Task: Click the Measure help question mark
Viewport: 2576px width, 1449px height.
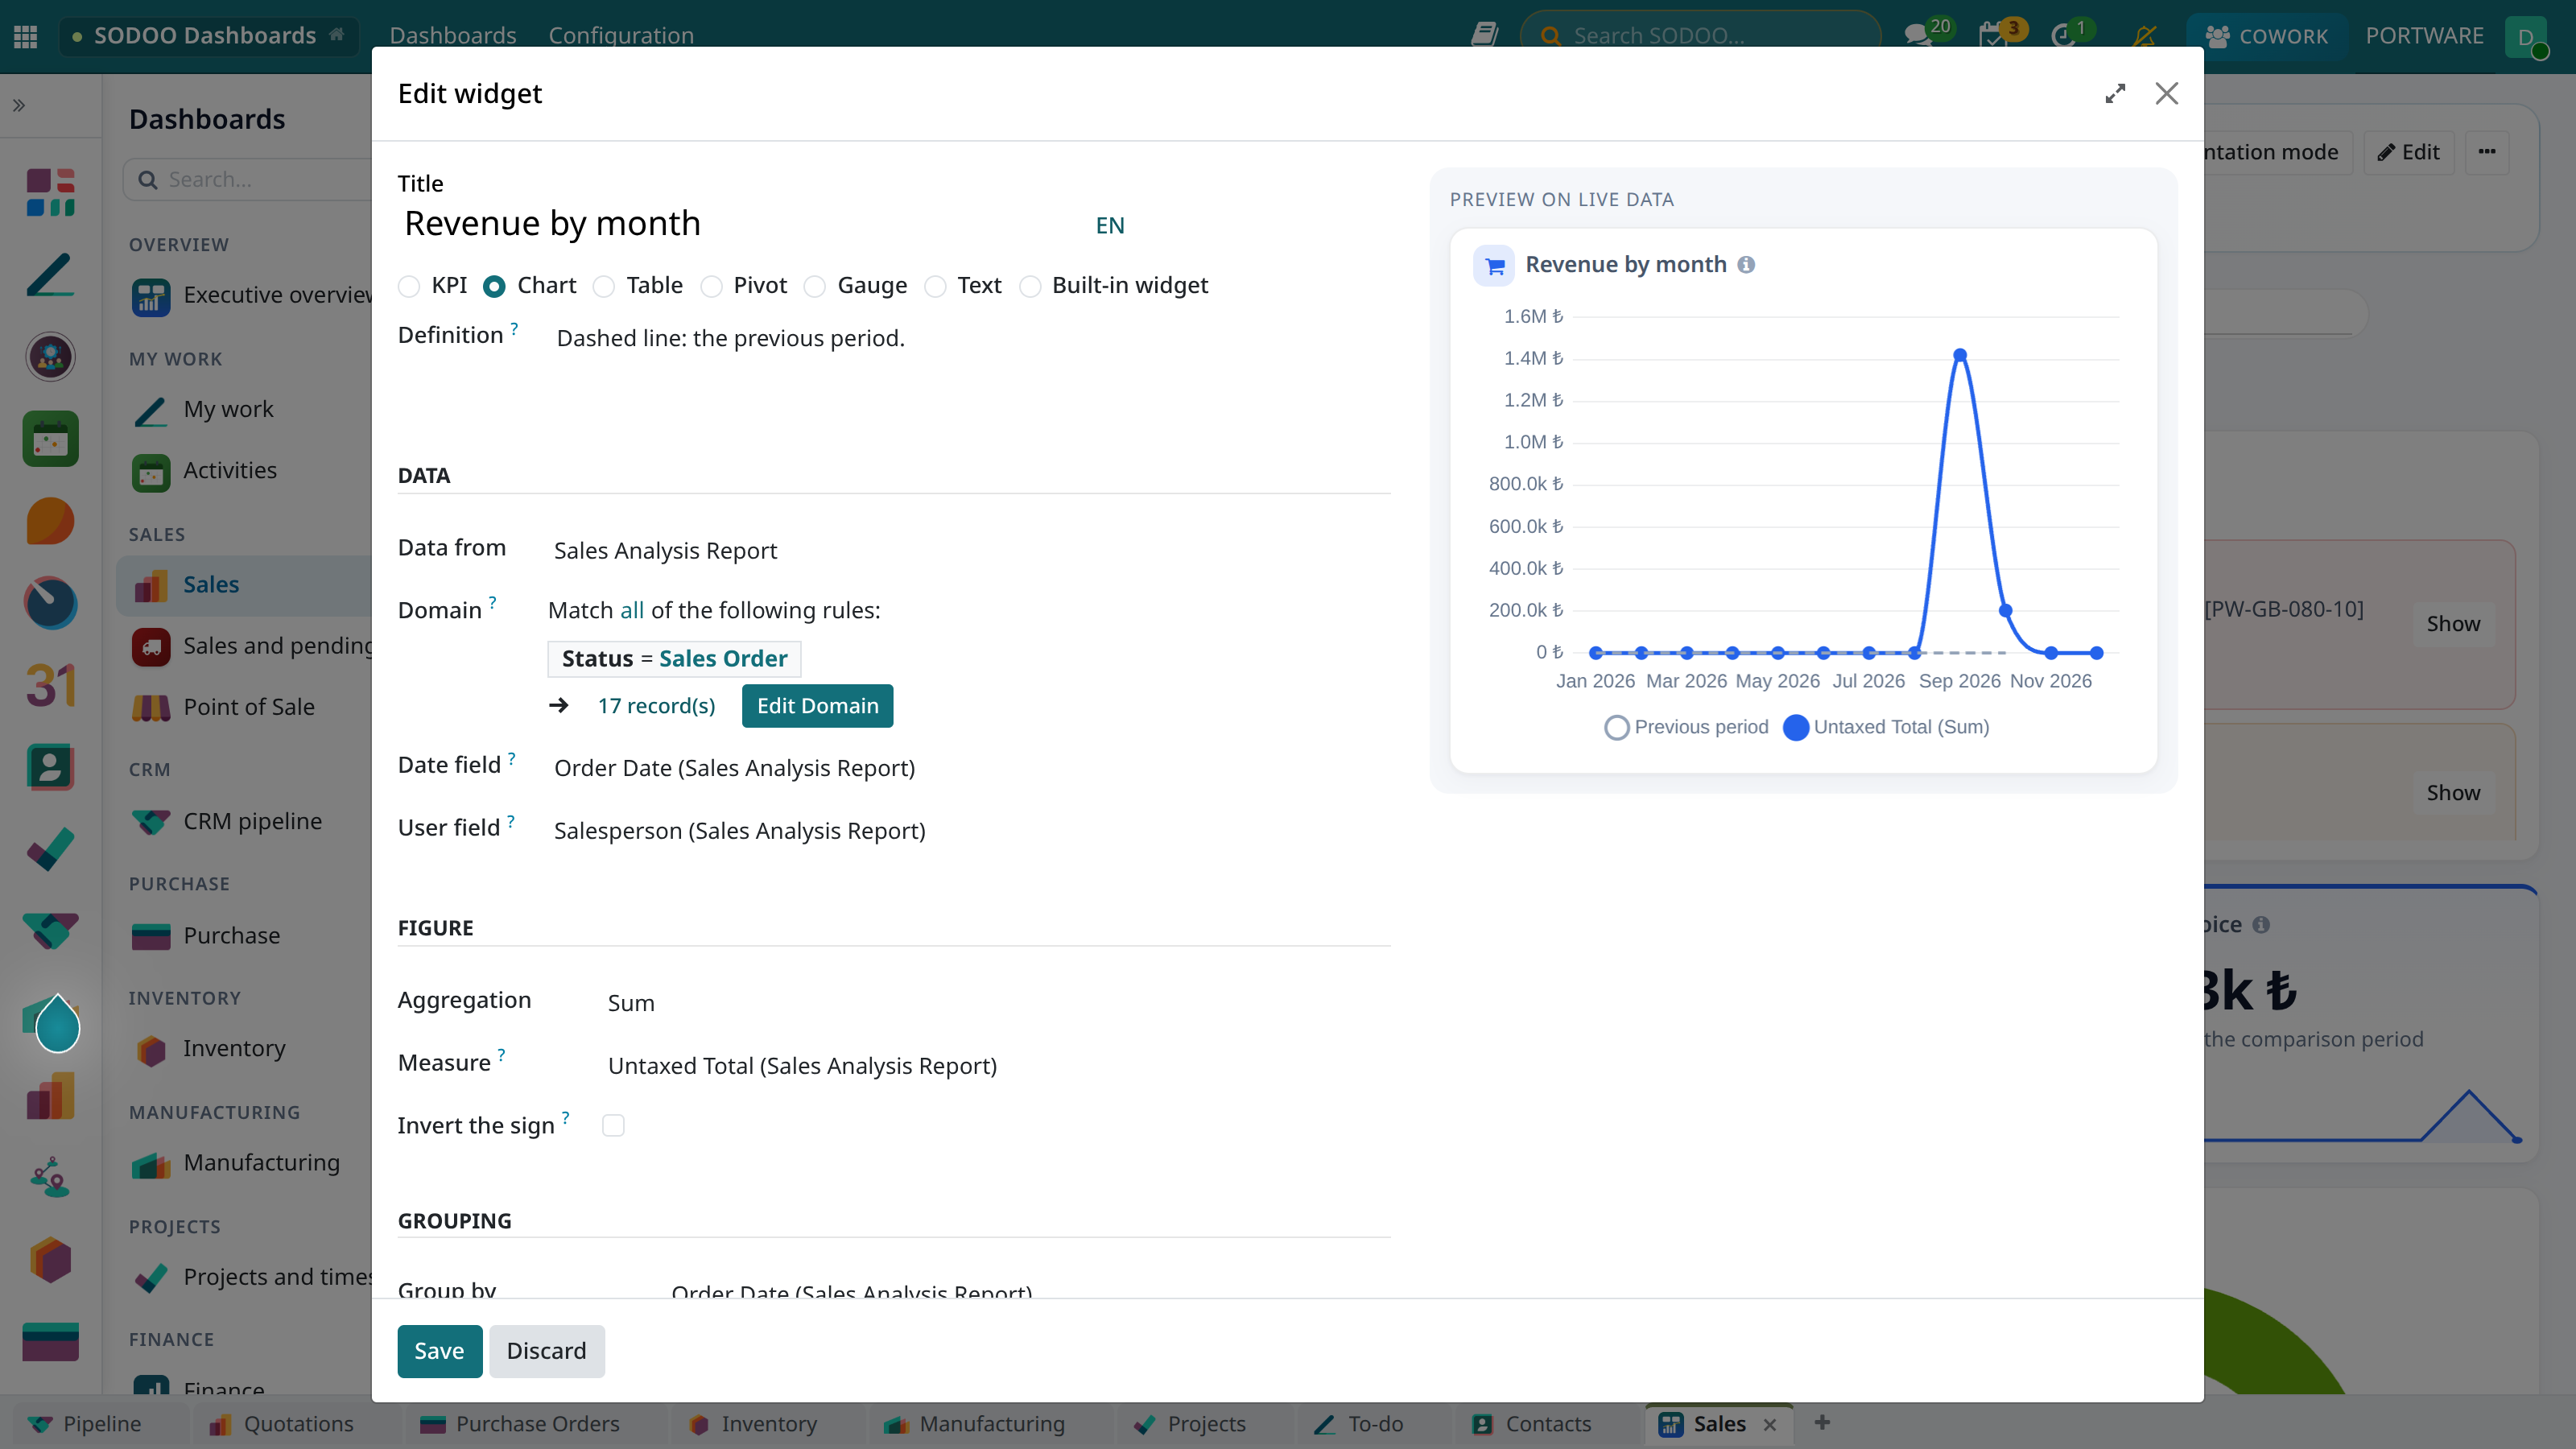Action: click(501, 1054)
